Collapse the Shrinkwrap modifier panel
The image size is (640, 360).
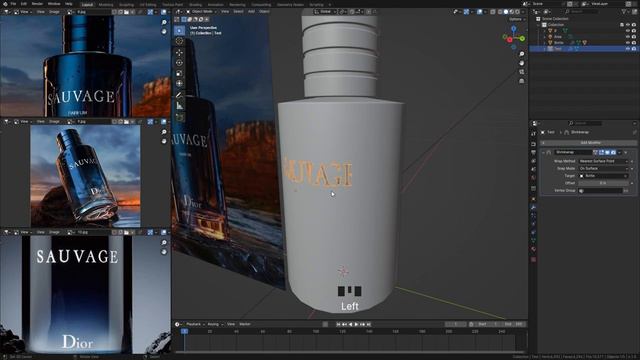[x=543, y=152]
